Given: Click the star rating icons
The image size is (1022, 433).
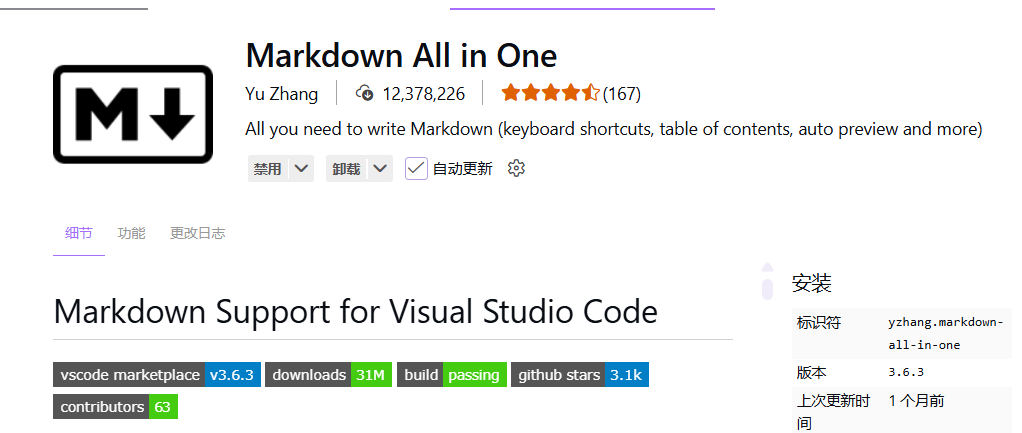Looking at the screenshot, I should pyautogui.click(x=550, y=94).
